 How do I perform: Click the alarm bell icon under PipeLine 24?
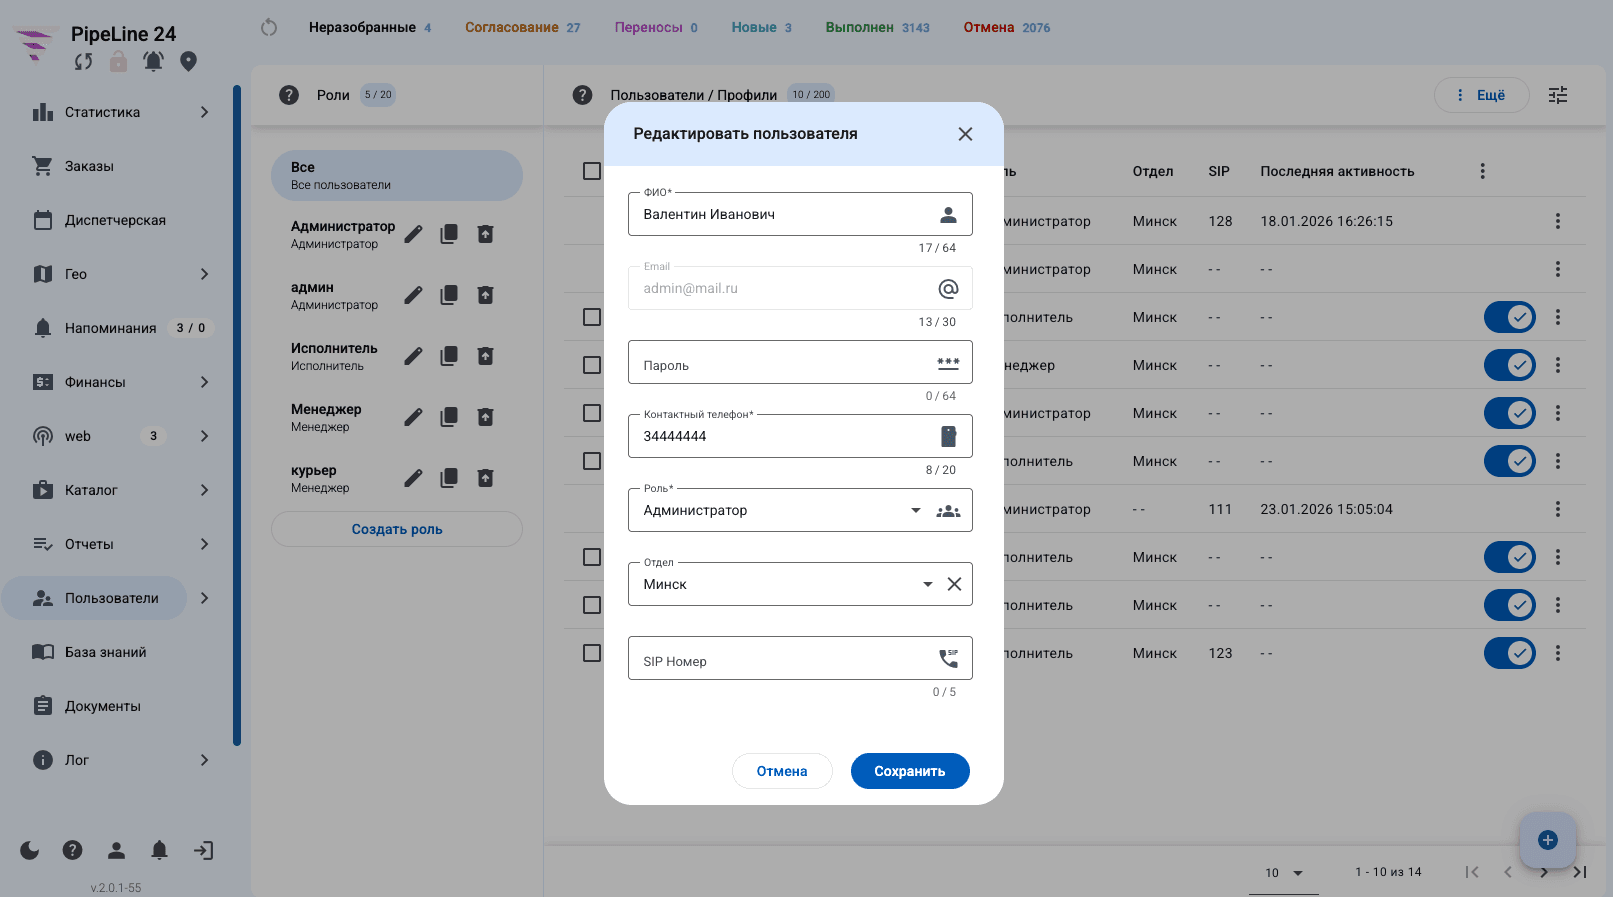point(153,62)
